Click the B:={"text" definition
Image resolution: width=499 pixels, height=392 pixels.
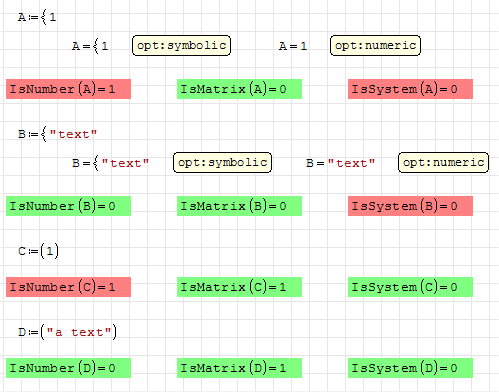click(57, 134)
